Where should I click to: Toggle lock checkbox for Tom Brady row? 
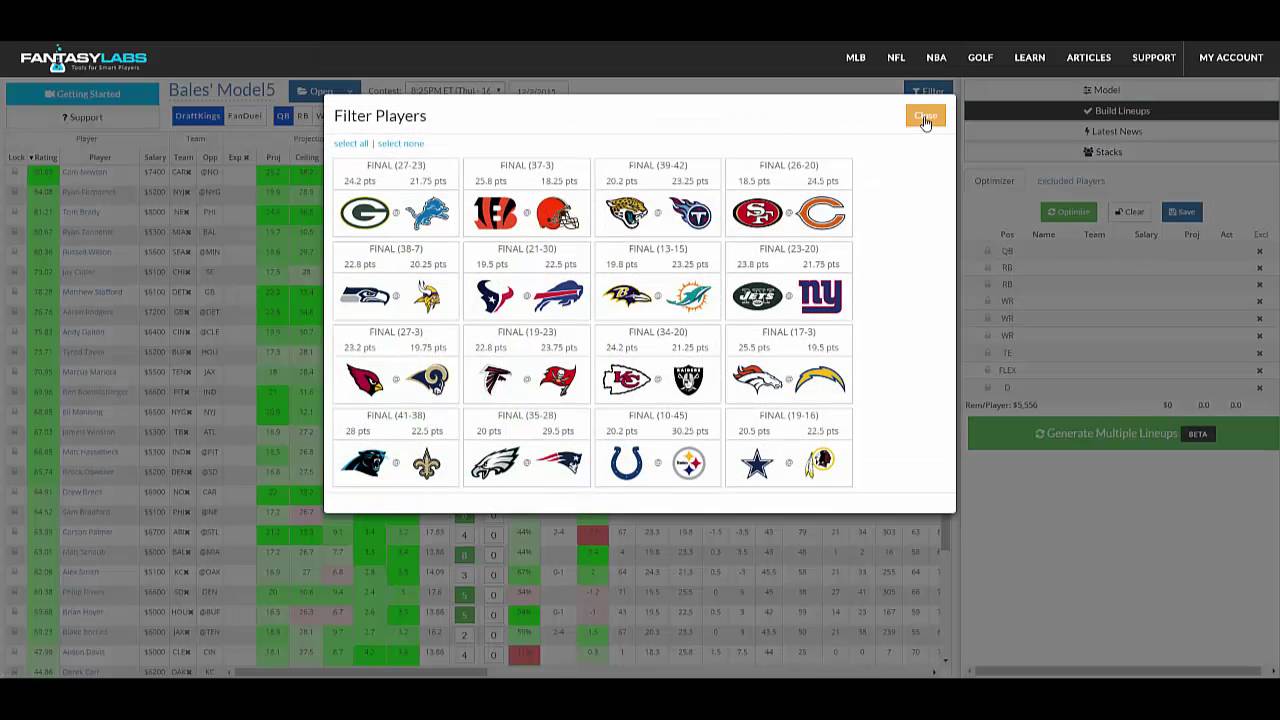(15, 212)
